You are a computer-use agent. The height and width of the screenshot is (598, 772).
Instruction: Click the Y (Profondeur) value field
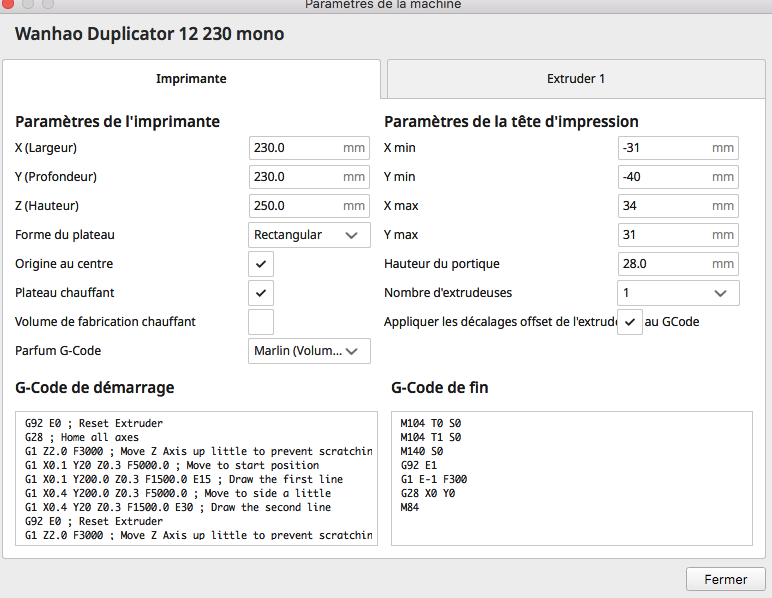(309, 177)
